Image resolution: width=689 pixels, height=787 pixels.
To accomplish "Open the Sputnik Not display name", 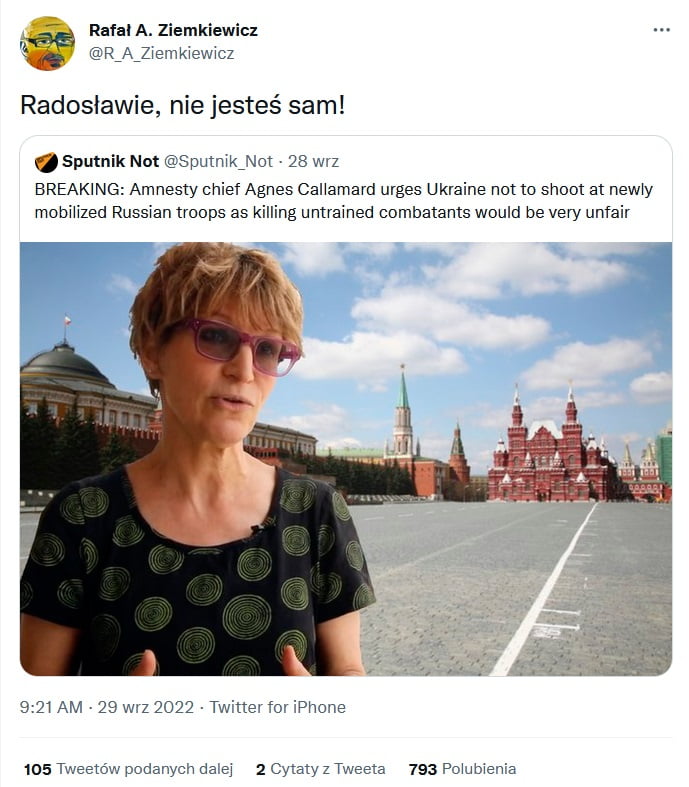I will point(110,161).
